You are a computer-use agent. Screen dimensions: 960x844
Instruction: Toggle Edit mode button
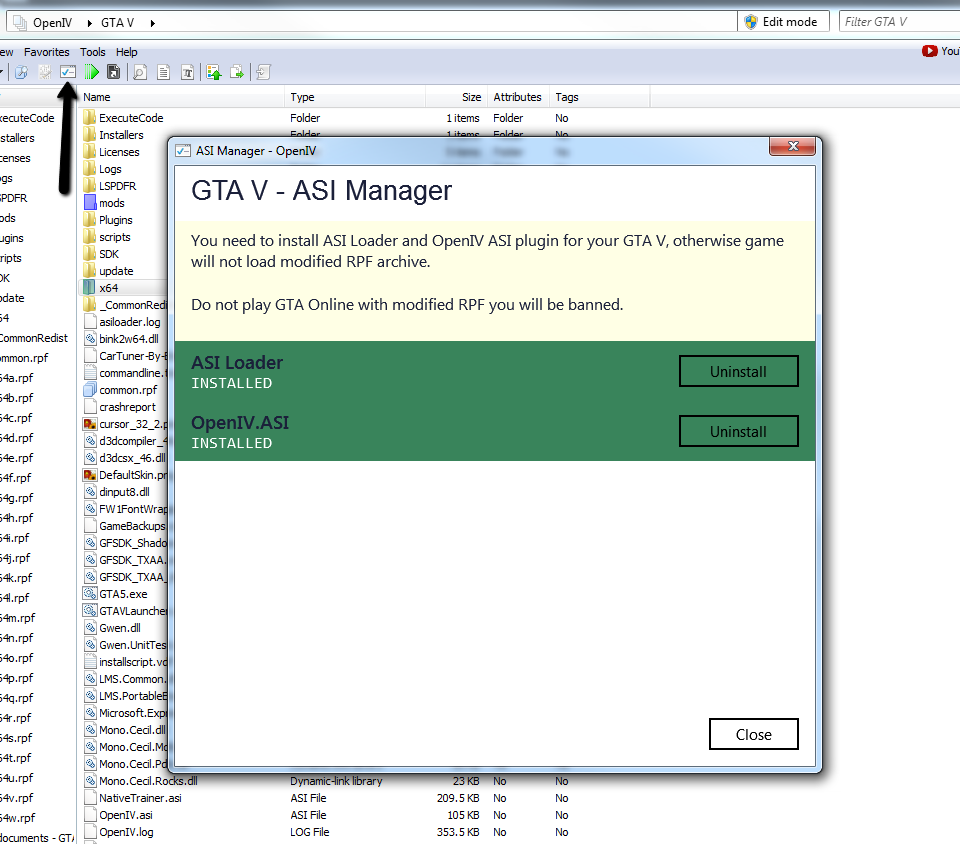(x=782, y=21)
